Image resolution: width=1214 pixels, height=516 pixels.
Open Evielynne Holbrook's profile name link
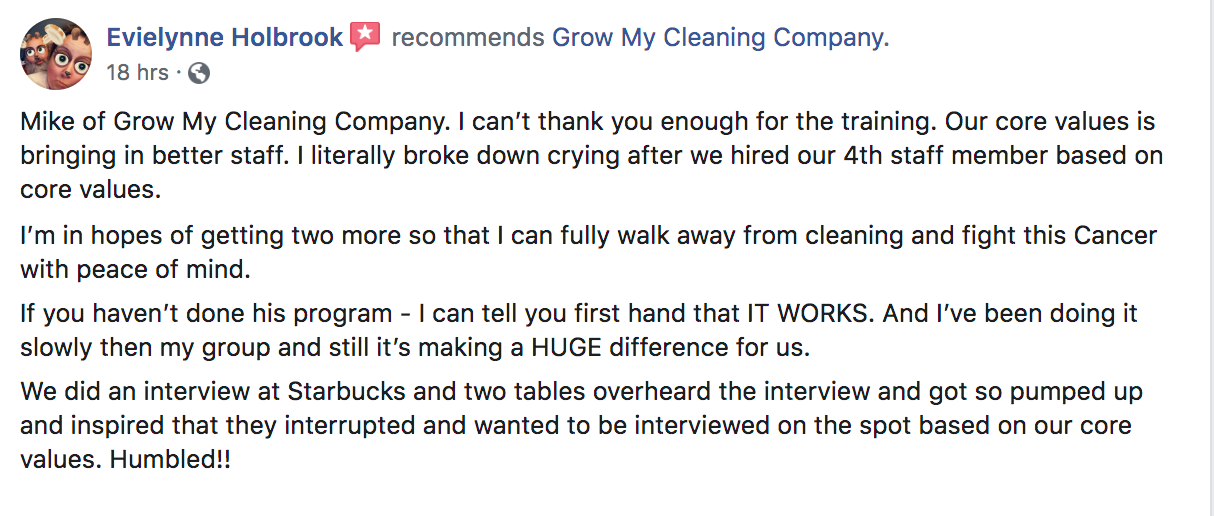[225, 39]
